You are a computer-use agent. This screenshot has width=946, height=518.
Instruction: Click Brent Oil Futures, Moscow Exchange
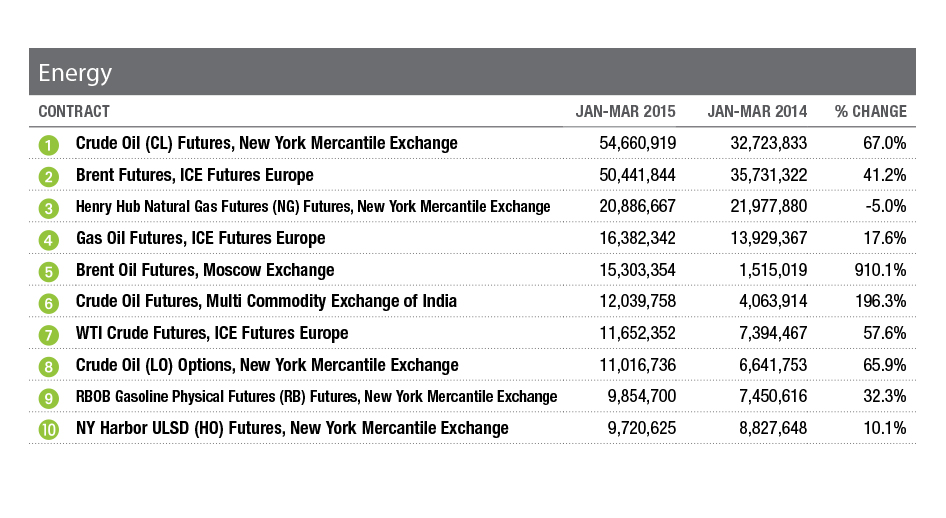[205, 270]
